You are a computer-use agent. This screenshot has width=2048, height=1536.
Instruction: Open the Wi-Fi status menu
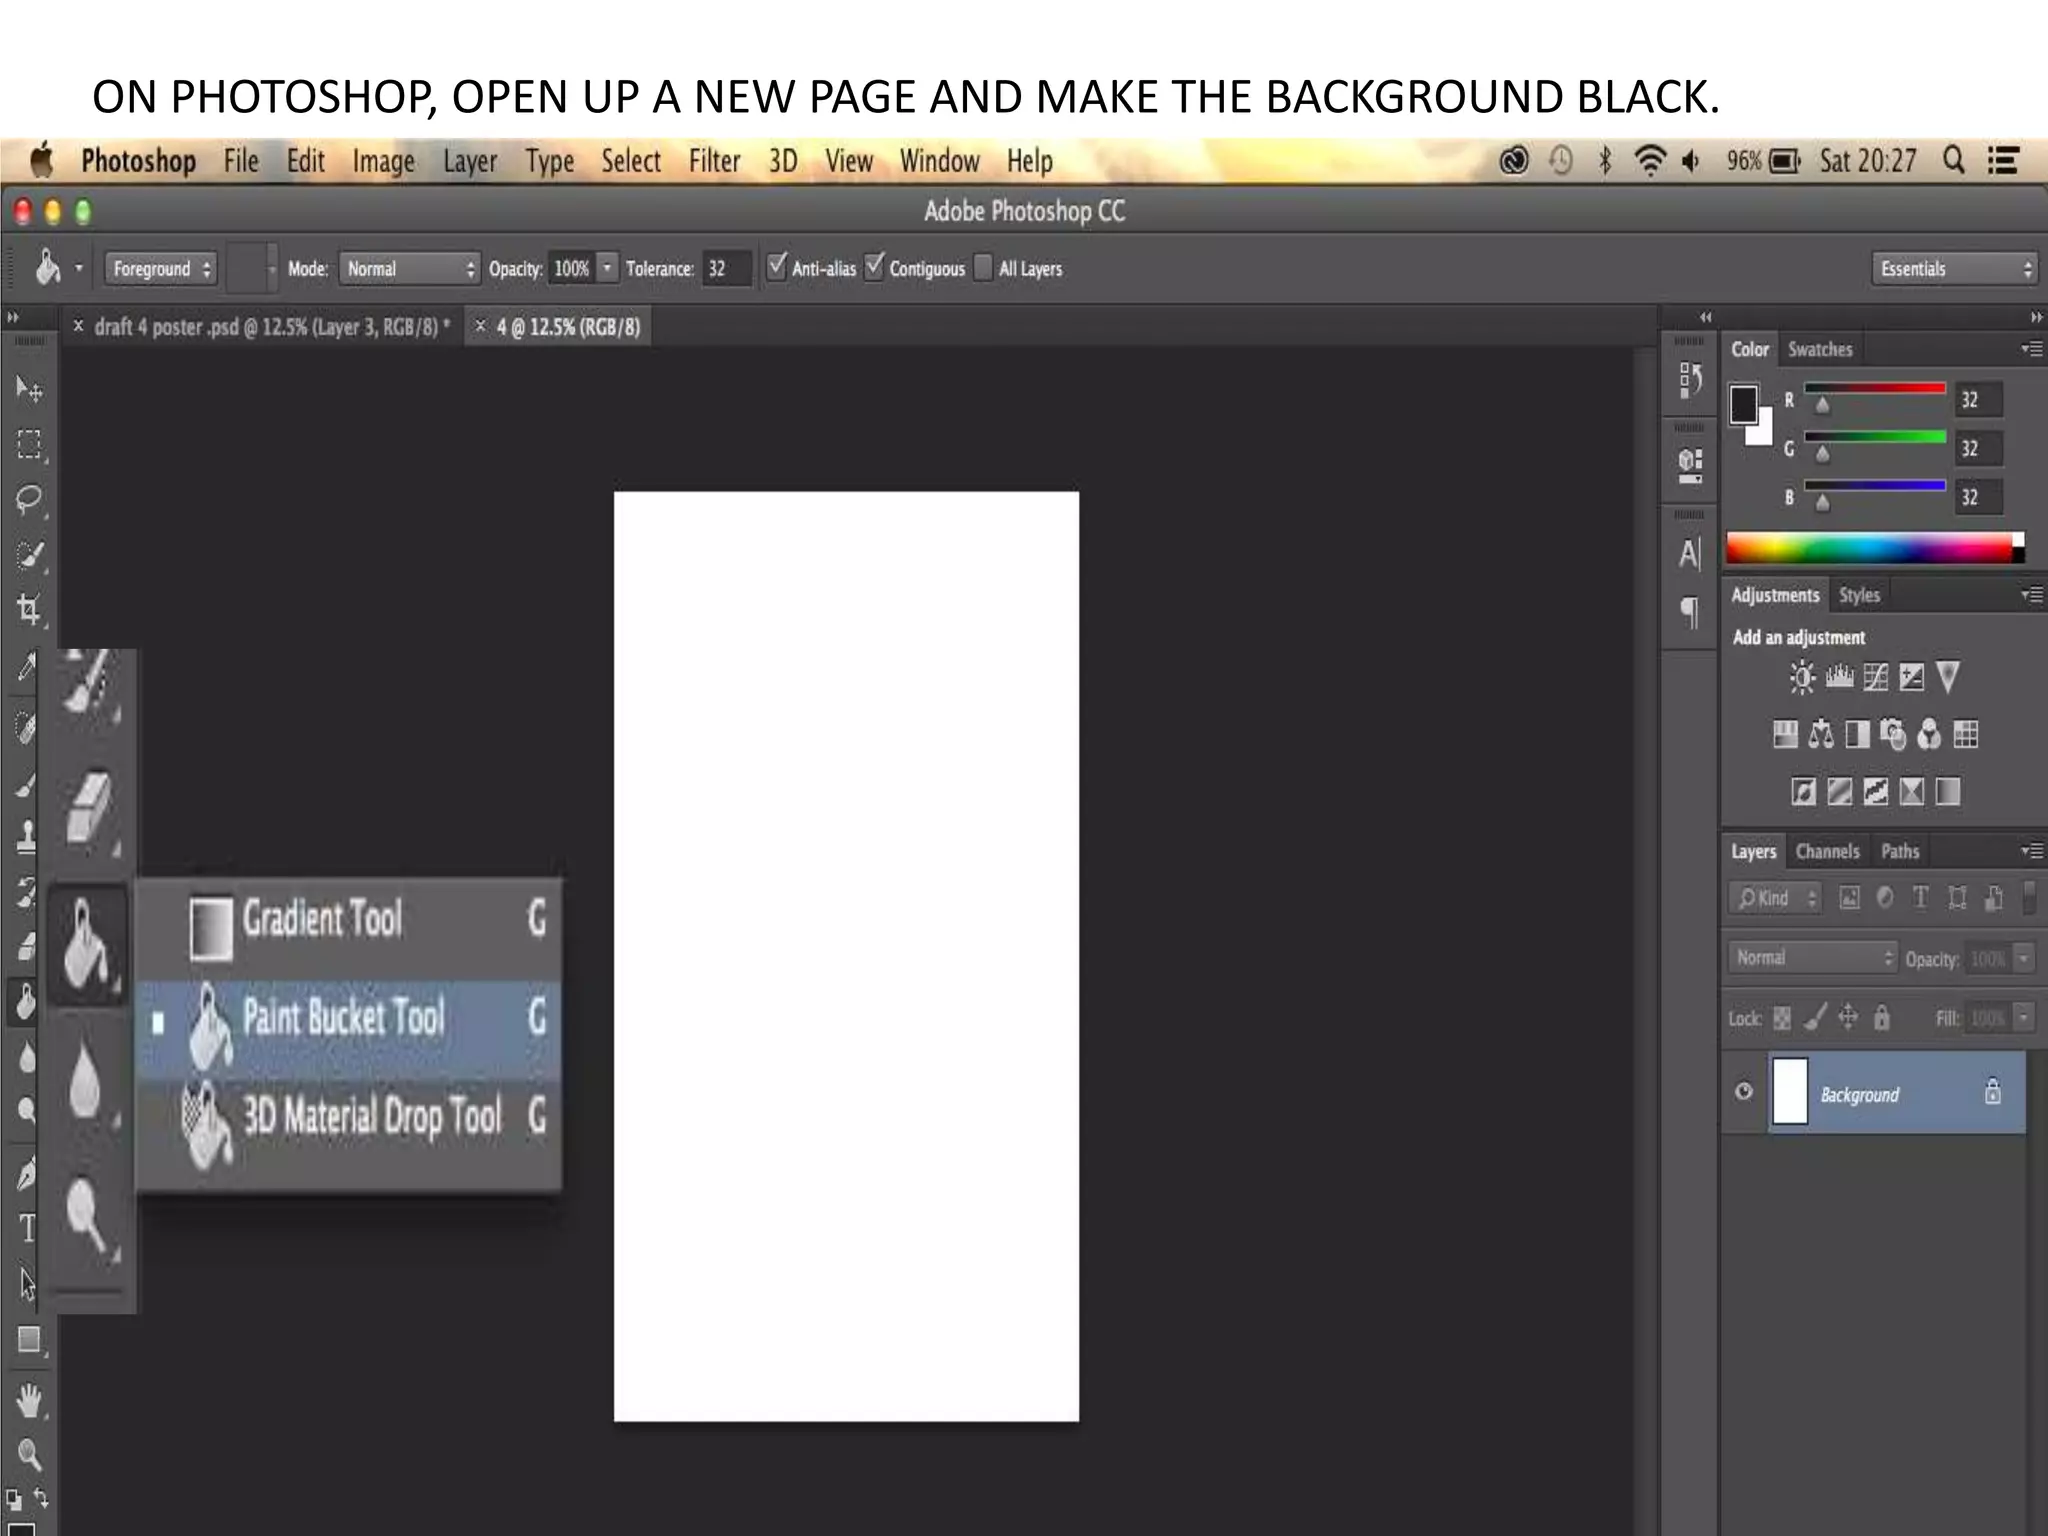click(1650, 160)
